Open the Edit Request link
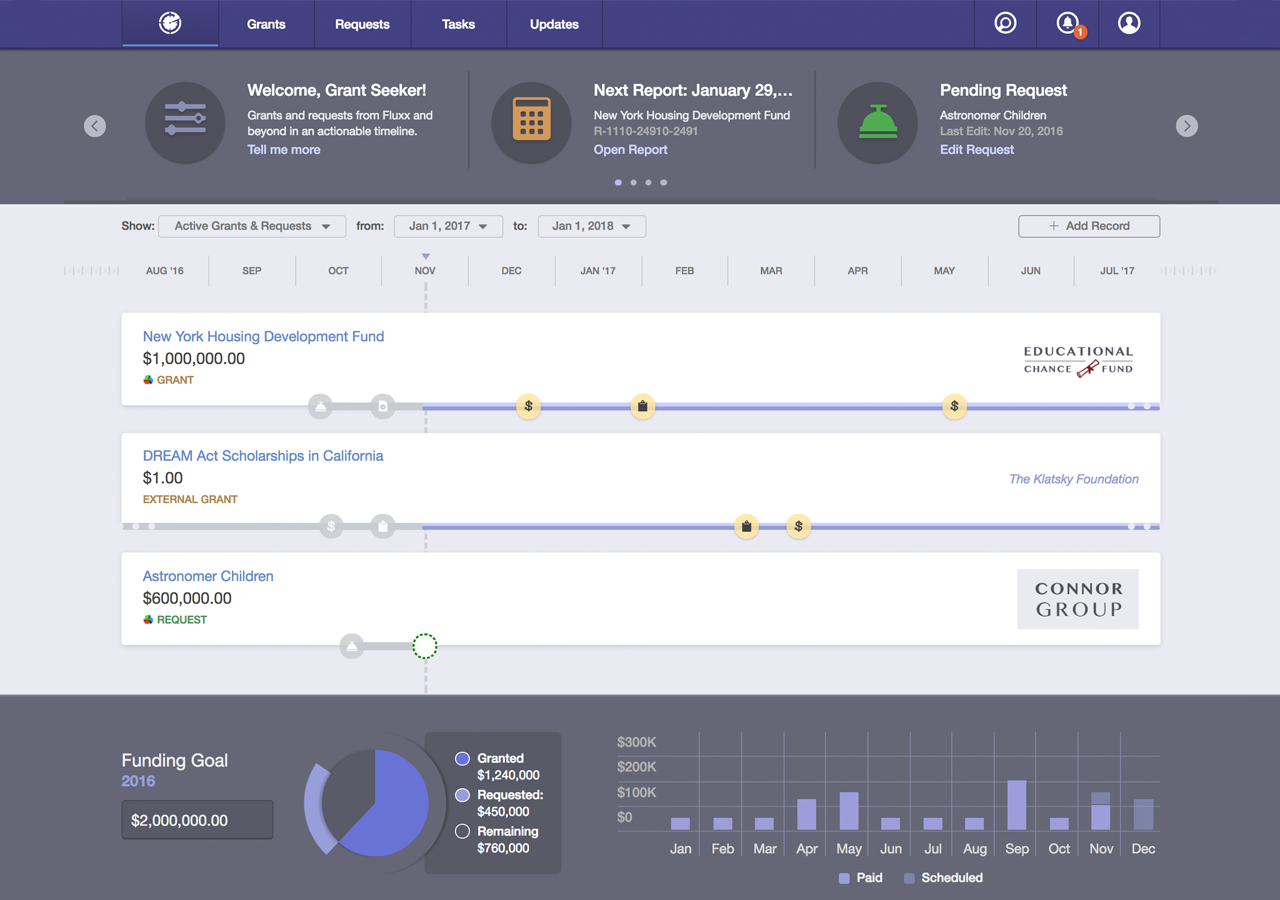This screenshot has width=1280, height=900. click(x=976, y=150)
